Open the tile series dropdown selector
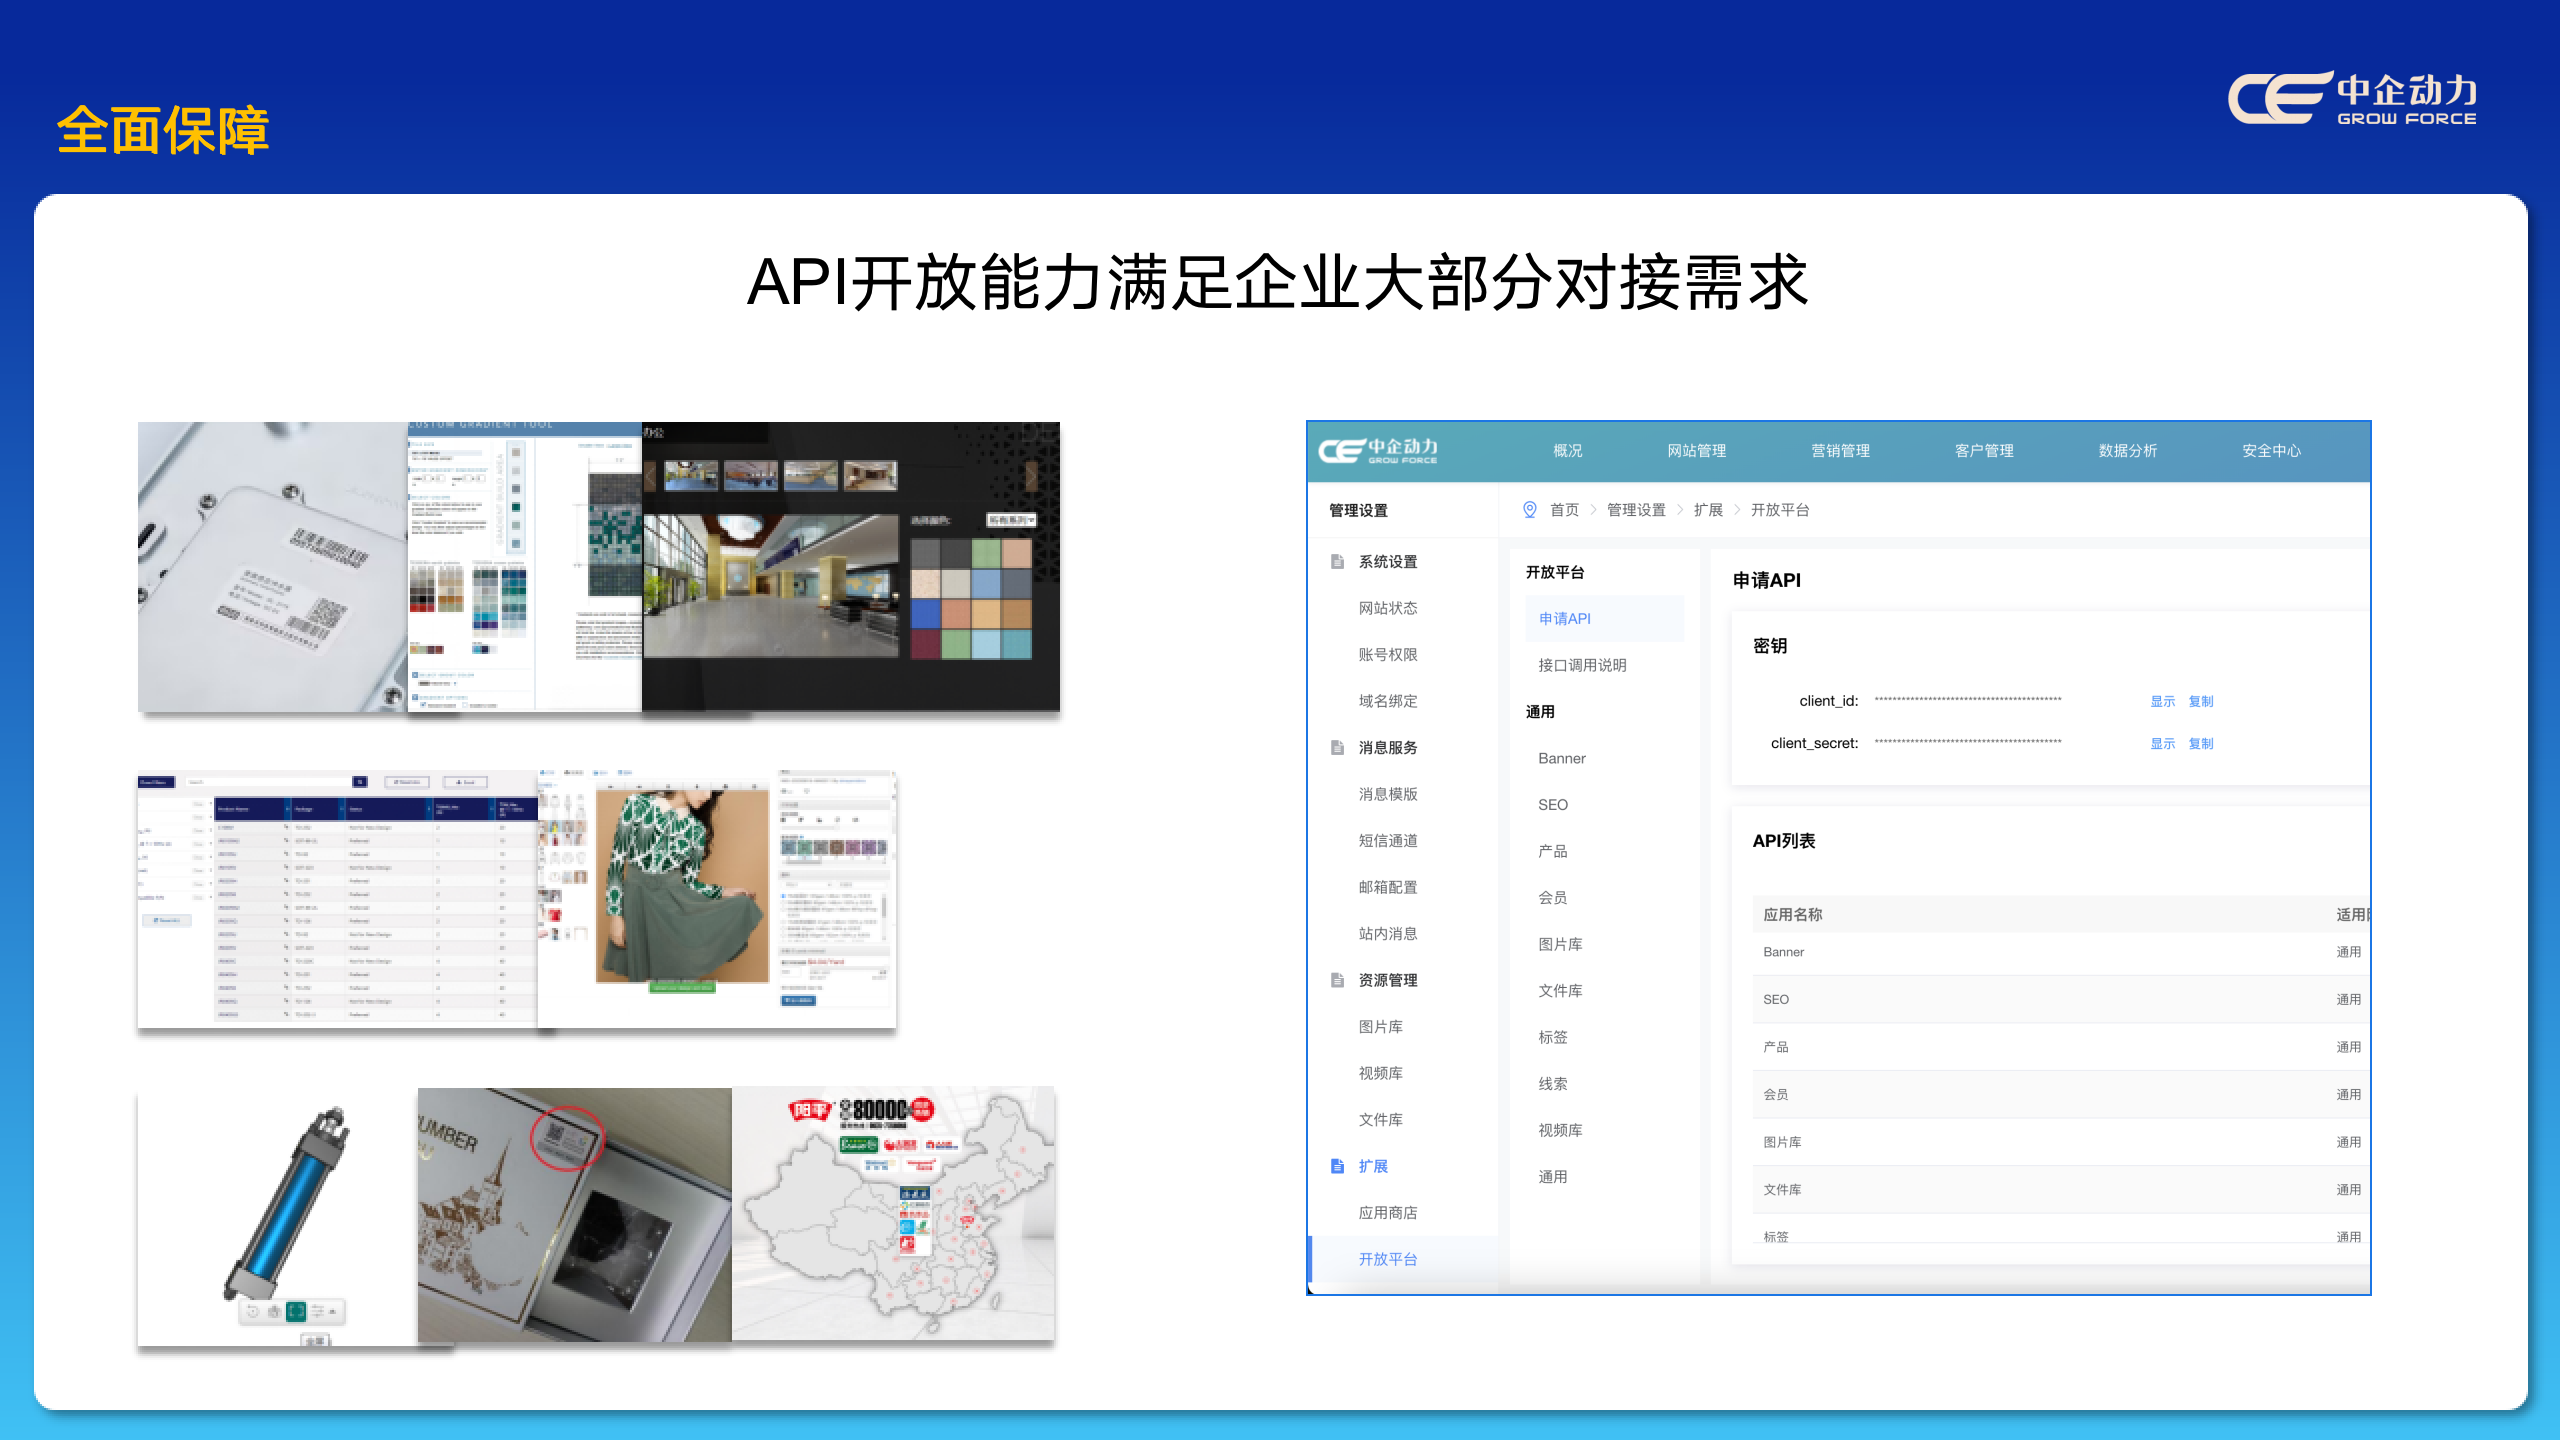 point(1011,520)
